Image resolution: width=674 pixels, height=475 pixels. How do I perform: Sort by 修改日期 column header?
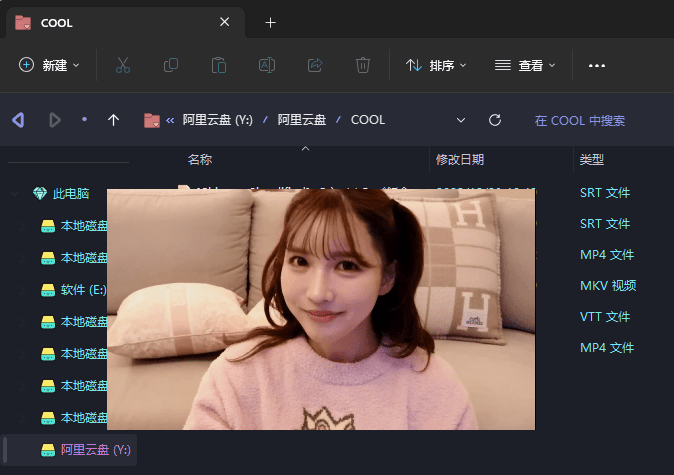[x=460, y=159]
